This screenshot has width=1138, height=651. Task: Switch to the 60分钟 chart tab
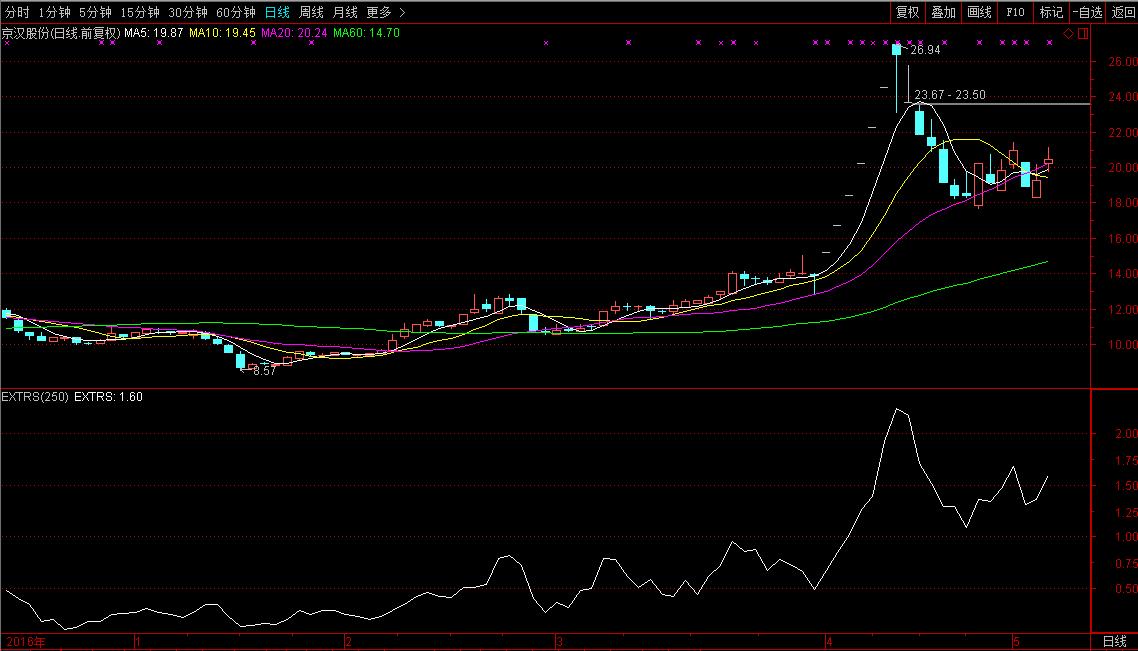tap(236, 12)
